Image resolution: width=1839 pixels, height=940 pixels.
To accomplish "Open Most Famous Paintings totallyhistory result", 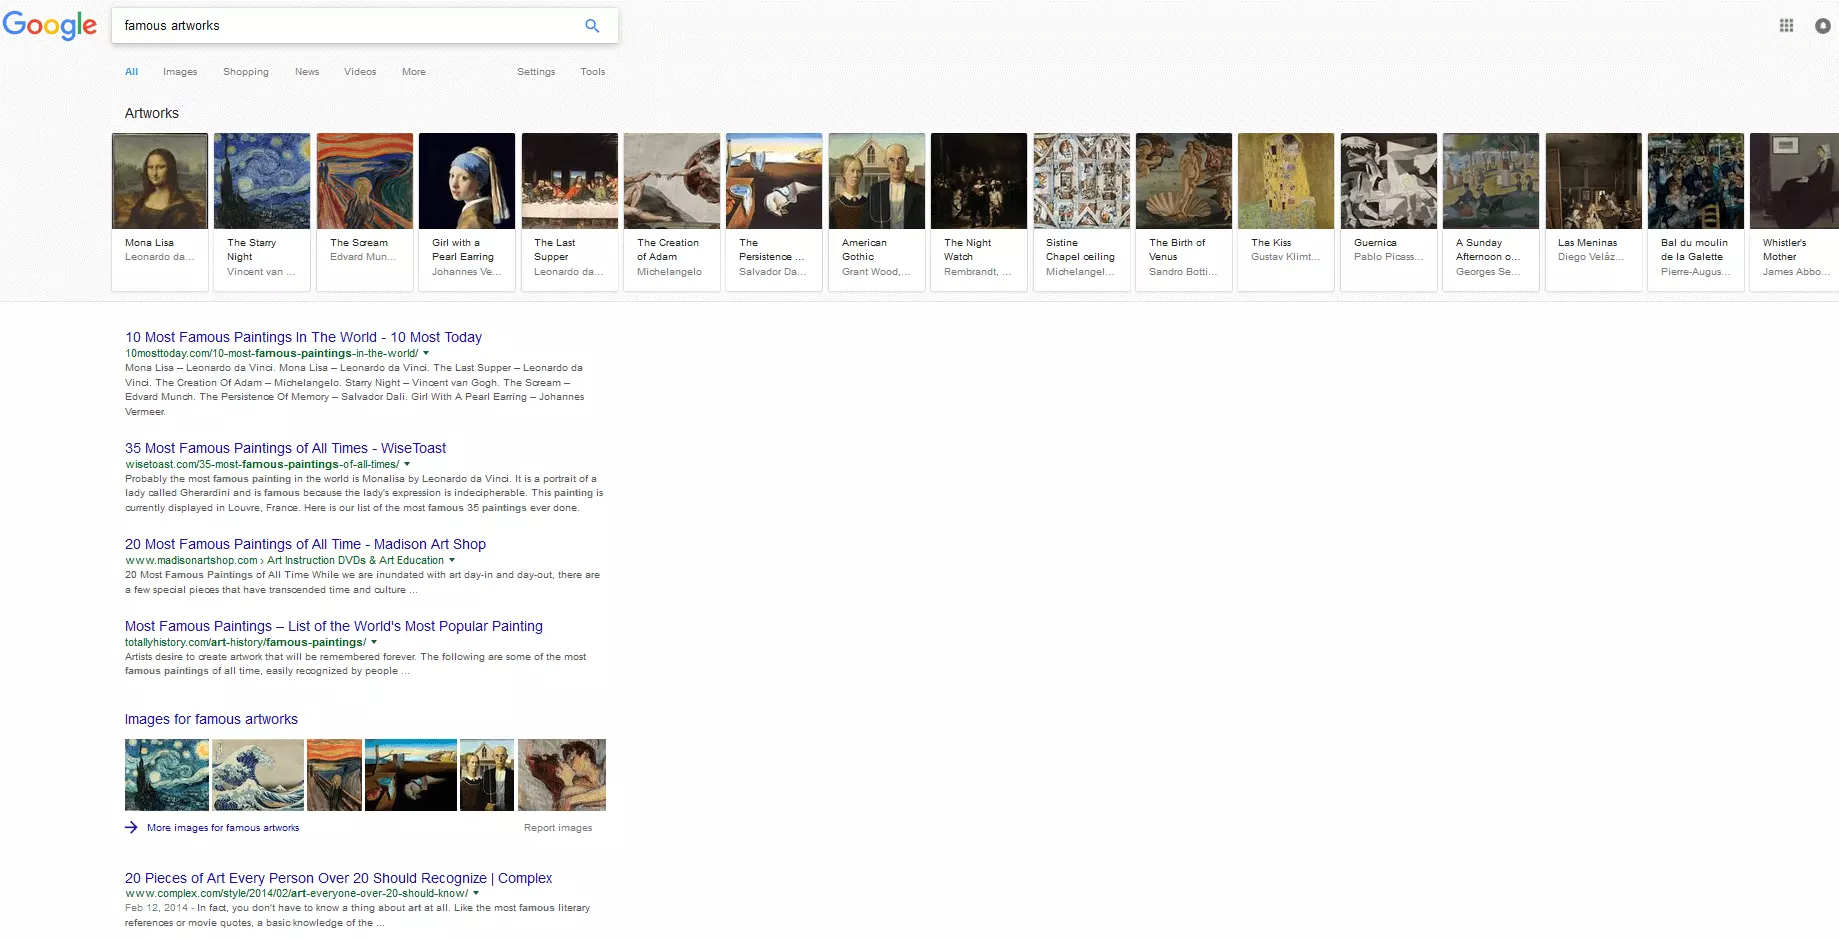I will click(334, 626).
